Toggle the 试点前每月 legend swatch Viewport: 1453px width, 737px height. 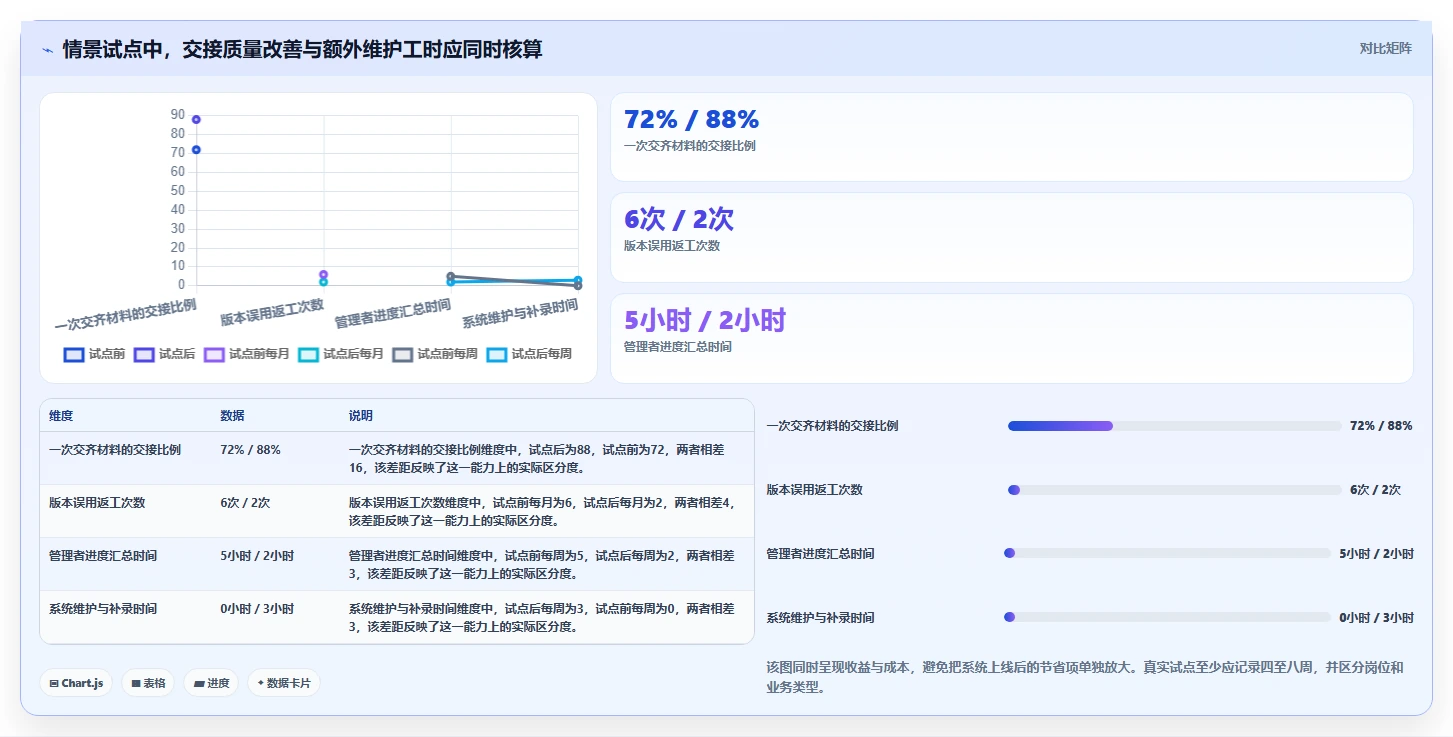click(x=214, y=354)
